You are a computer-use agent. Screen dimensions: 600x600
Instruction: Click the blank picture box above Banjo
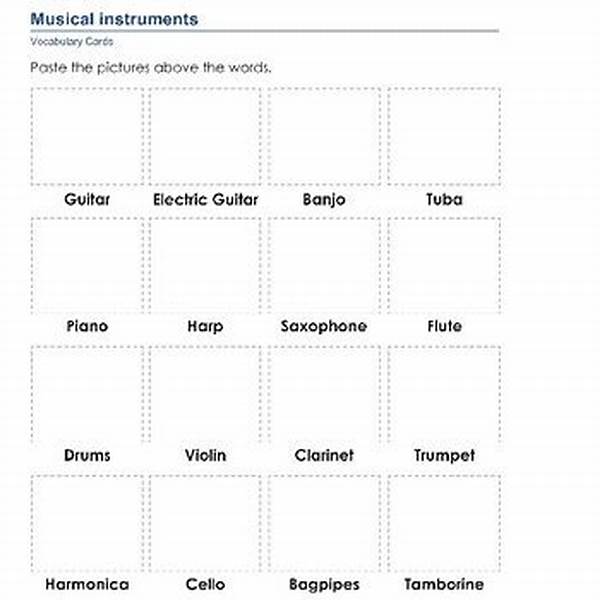click(x=324, y=137)
